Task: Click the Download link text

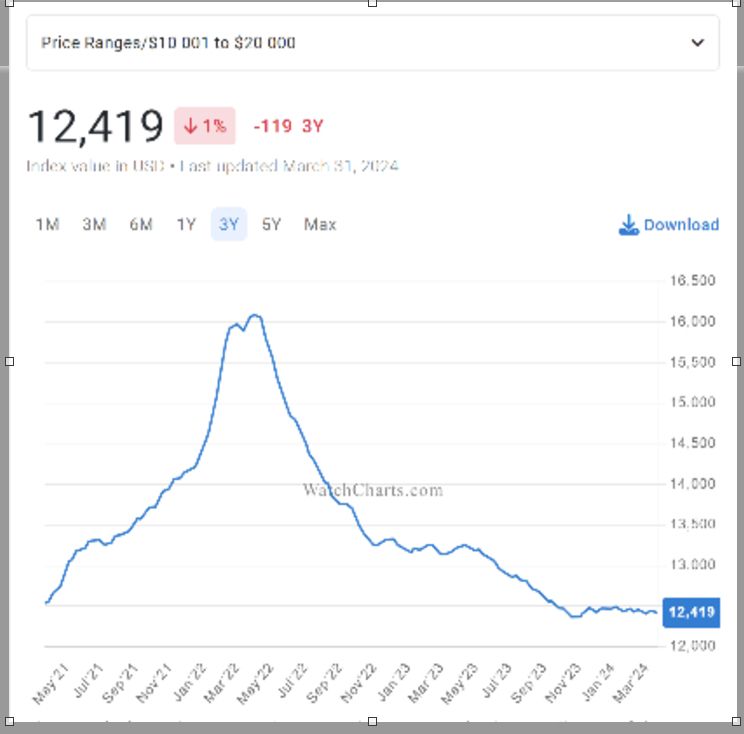Action: click(x=681, y=225)
